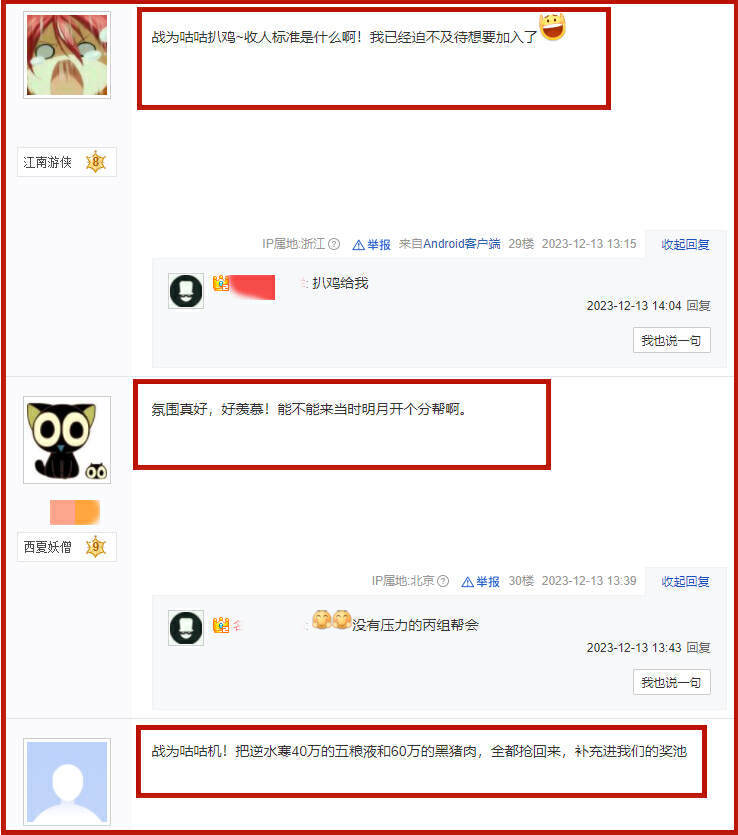Screen dimensions: 738x835
Task: Click the level 9 badge icon
Action: pos(96,547)
